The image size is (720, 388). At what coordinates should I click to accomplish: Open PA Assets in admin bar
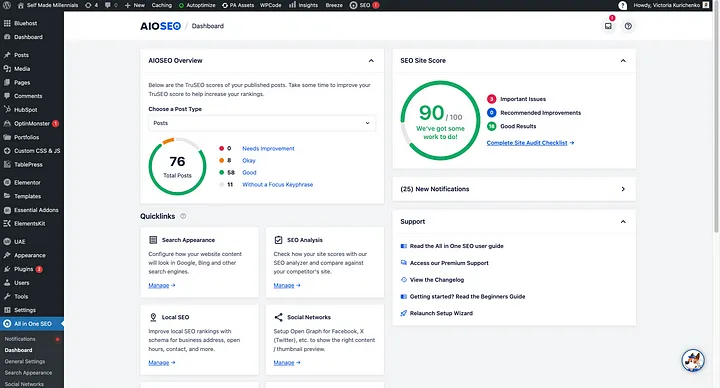click(238, 5)
